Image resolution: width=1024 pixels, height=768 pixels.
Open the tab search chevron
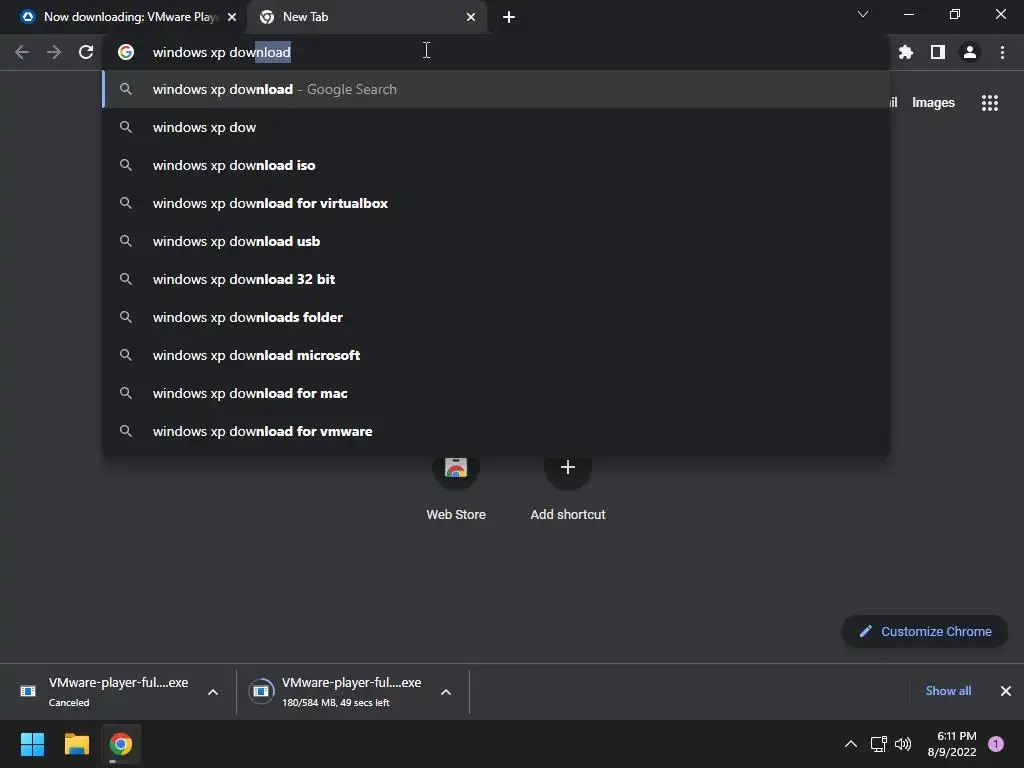(863, 14)
